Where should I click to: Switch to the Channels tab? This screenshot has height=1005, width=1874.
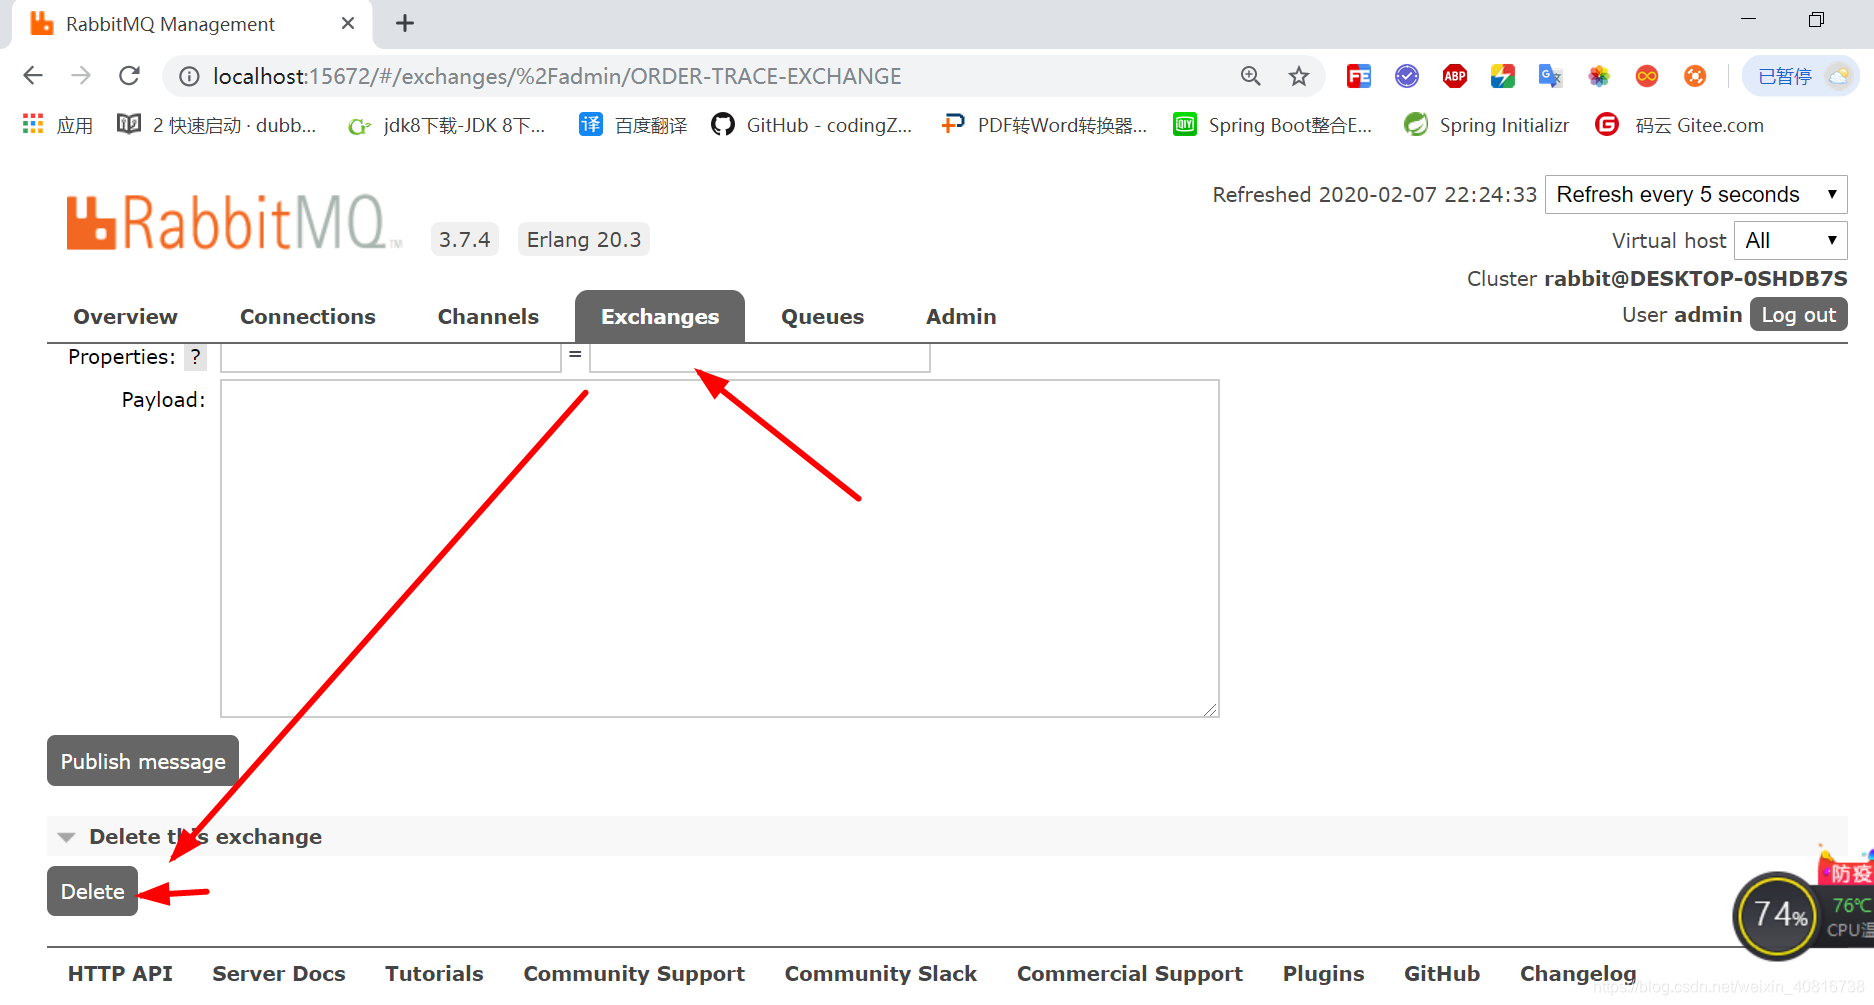(488, 316)
